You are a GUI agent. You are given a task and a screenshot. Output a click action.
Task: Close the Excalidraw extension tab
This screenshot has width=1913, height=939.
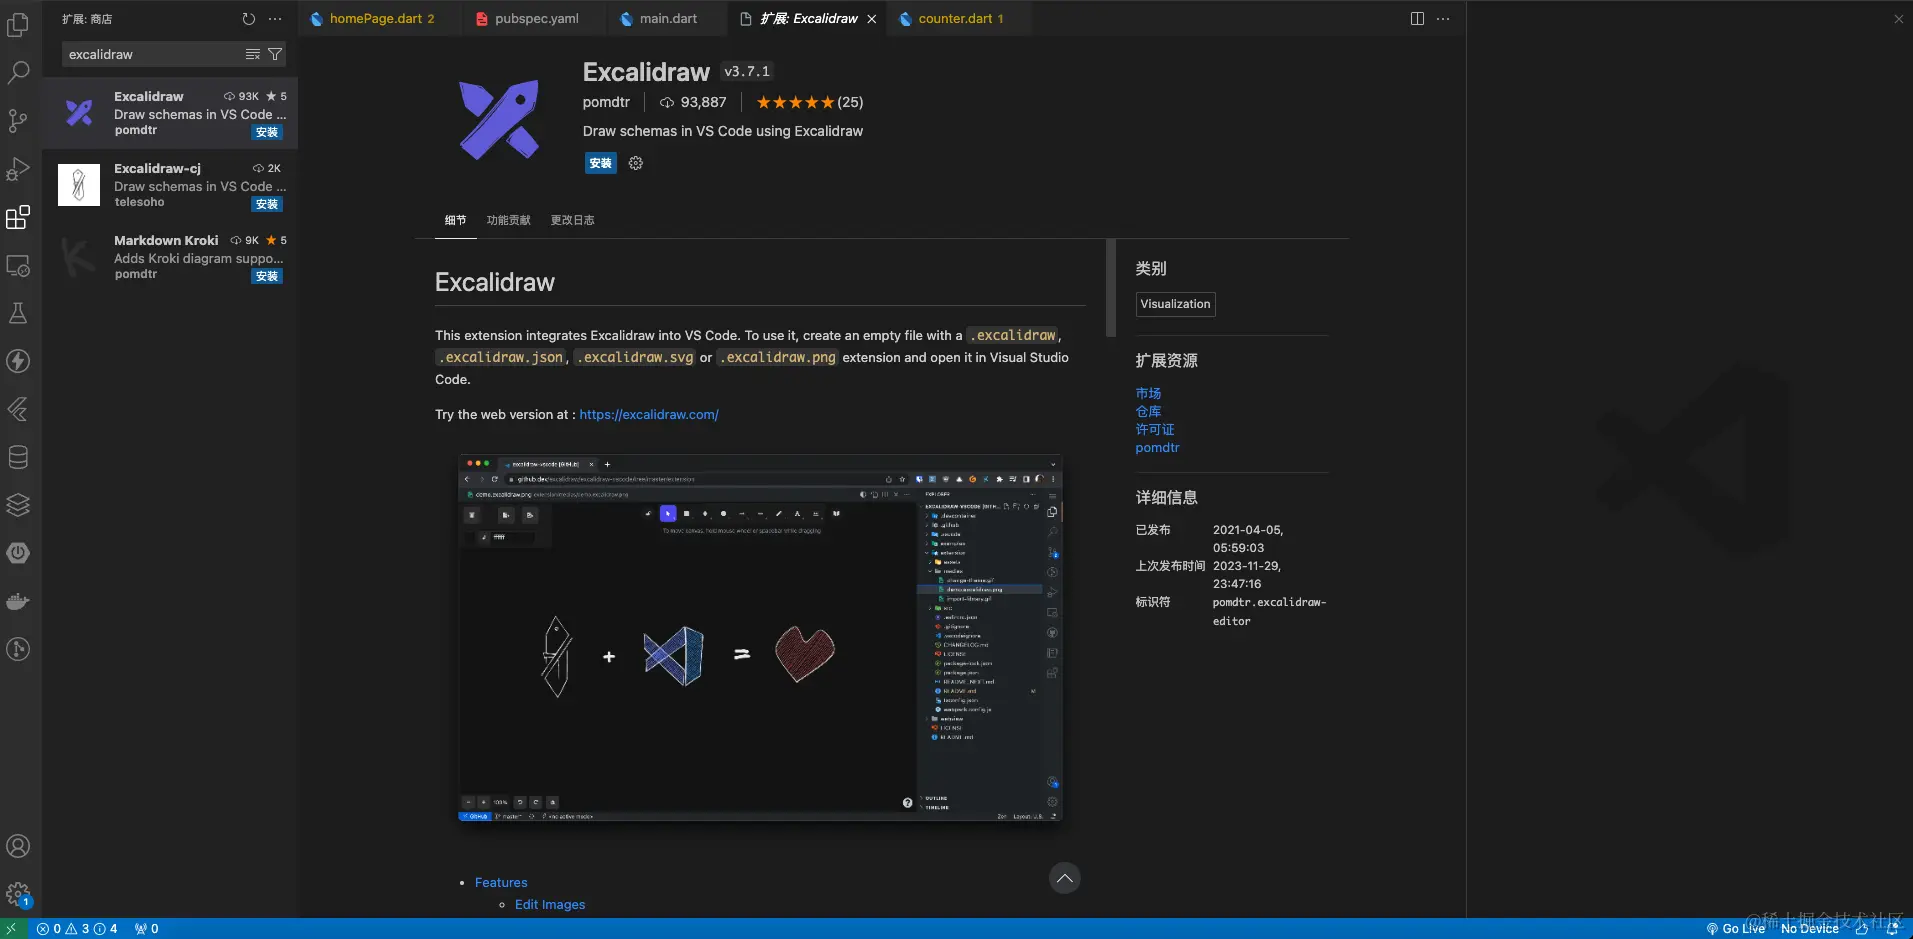tap(872, 19)
